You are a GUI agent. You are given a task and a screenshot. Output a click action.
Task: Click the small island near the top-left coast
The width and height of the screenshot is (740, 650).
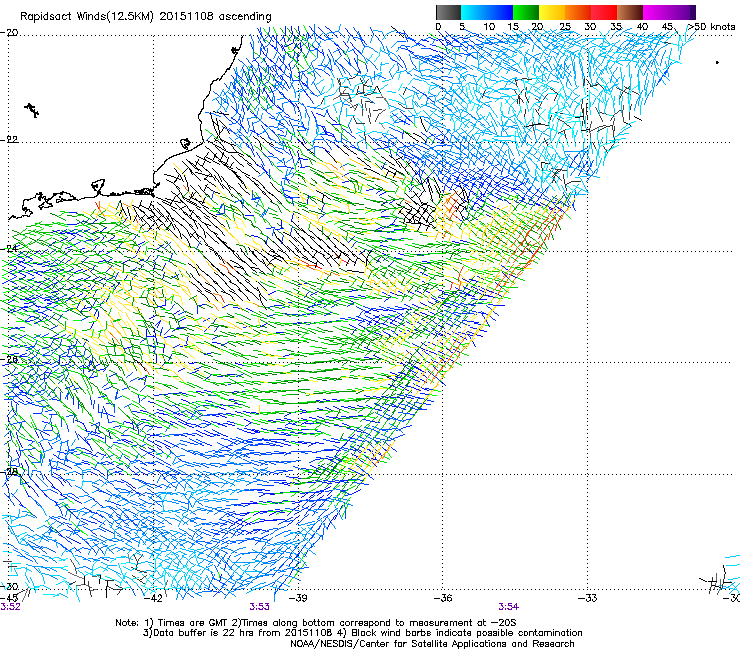coord(32,110)
